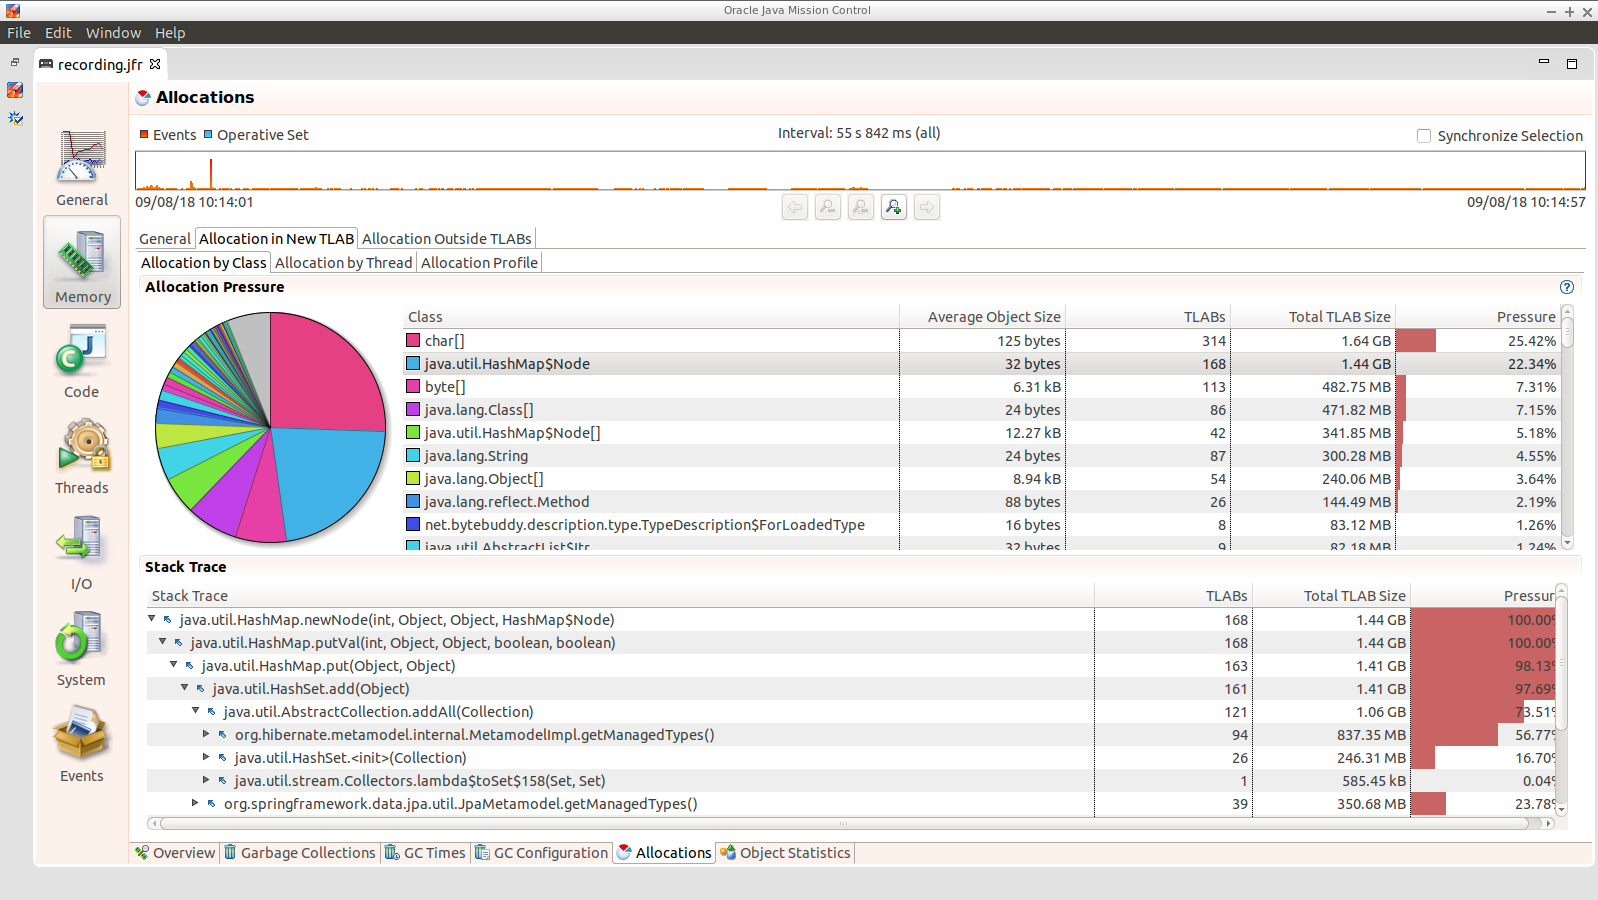This screenshot has width=1598, height=900.
Task: Expand Collectors.lambda$toSet$158 stack frame
Action: point(207,780)
